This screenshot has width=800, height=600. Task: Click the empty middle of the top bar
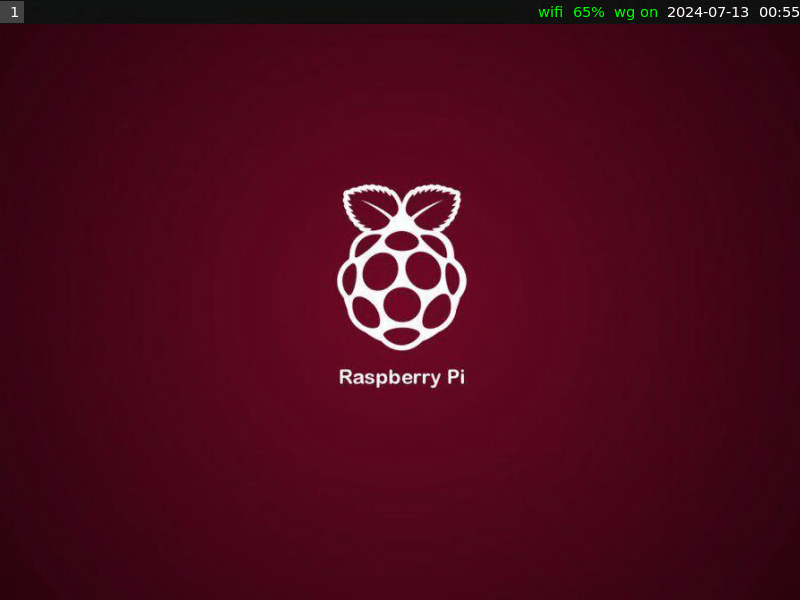[280, 12]
